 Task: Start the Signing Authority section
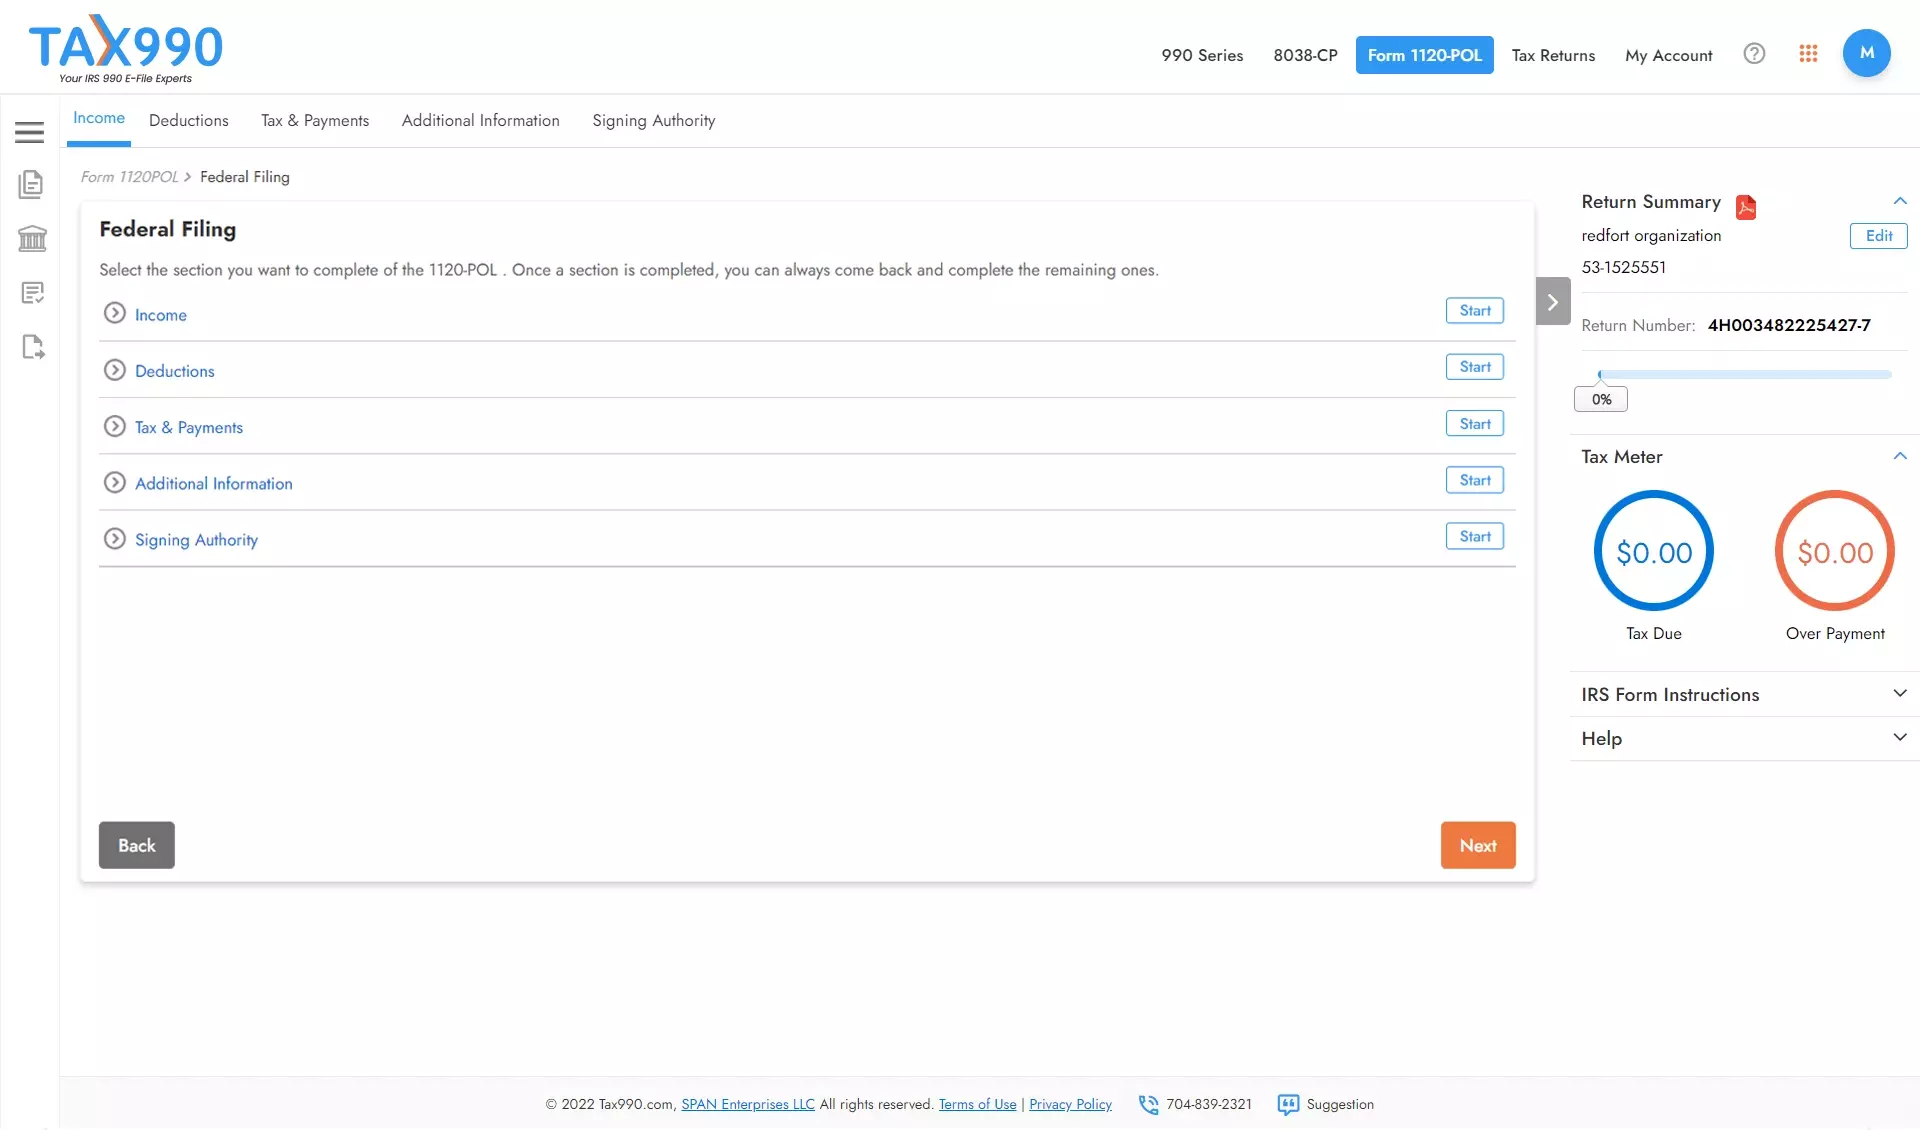(1475, 536)
